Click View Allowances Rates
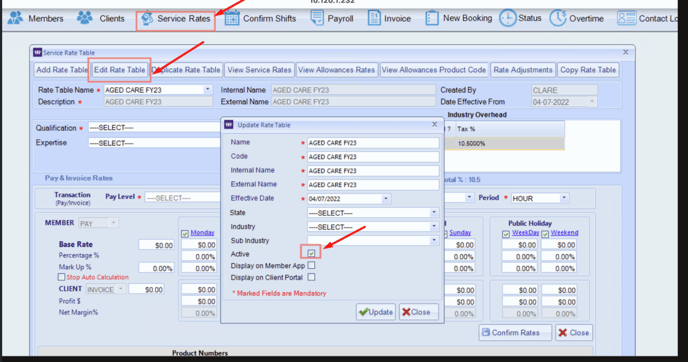The height and width of the screenshot is (362, 688). tap(336, 70)
